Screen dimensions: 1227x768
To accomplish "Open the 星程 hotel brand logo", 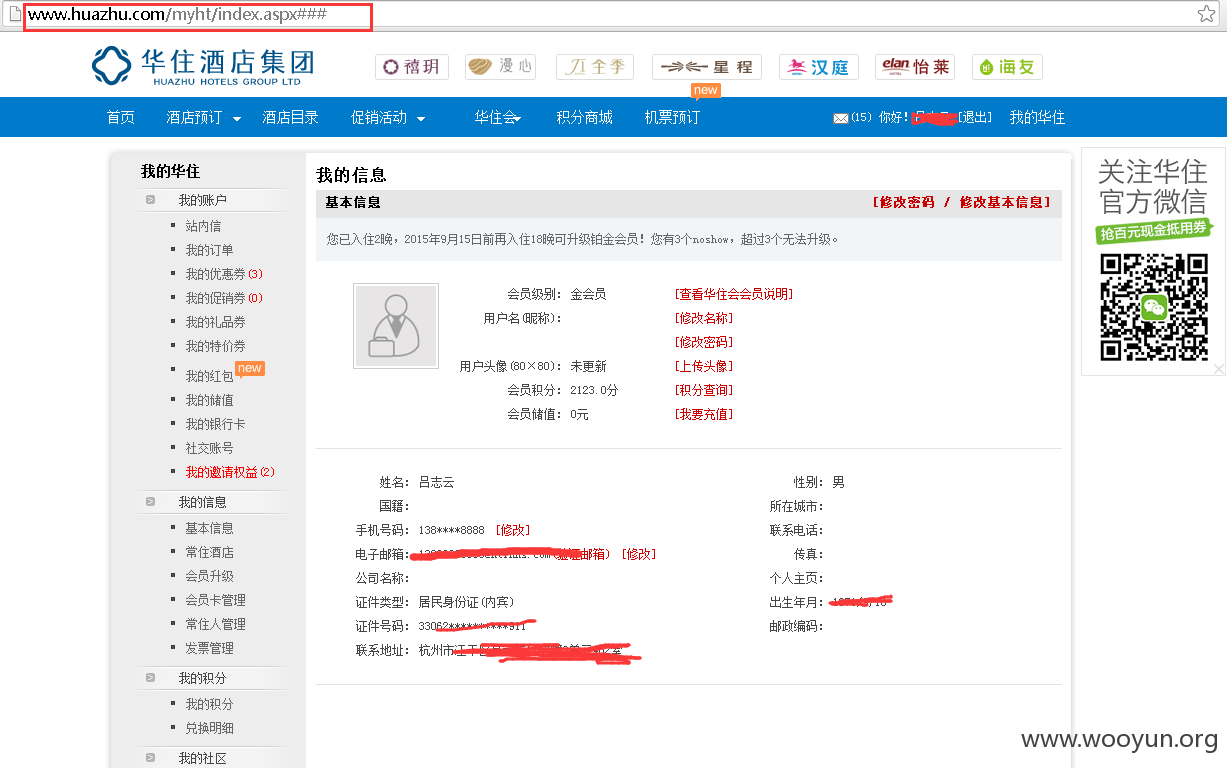I will (x=707, y=67).
